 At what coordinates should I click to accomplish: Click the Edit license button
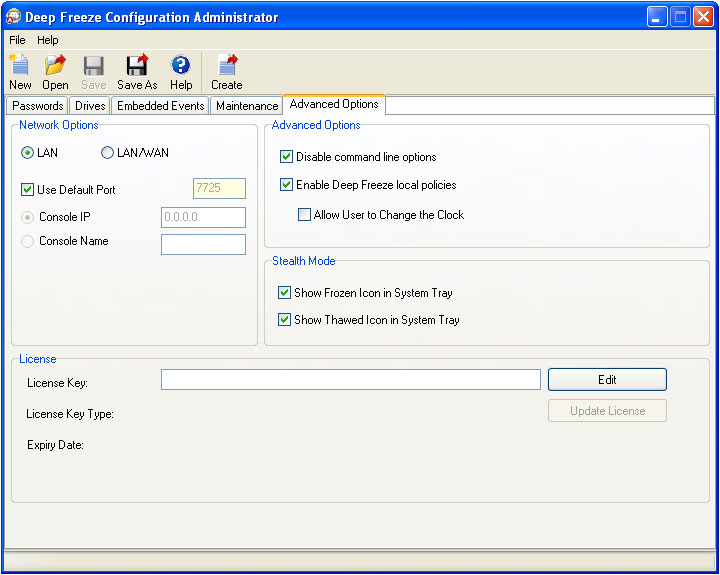(x=607, y=379)
